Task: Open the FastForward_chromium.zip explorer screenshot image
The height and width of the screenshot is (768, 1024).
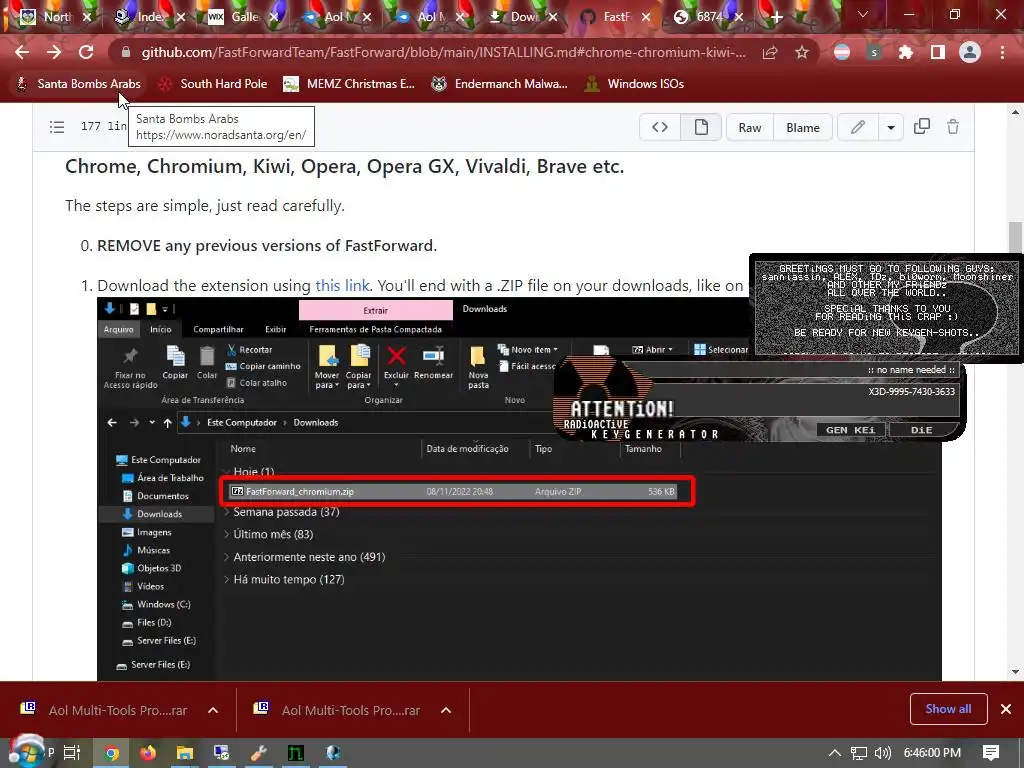Action: 519,488
